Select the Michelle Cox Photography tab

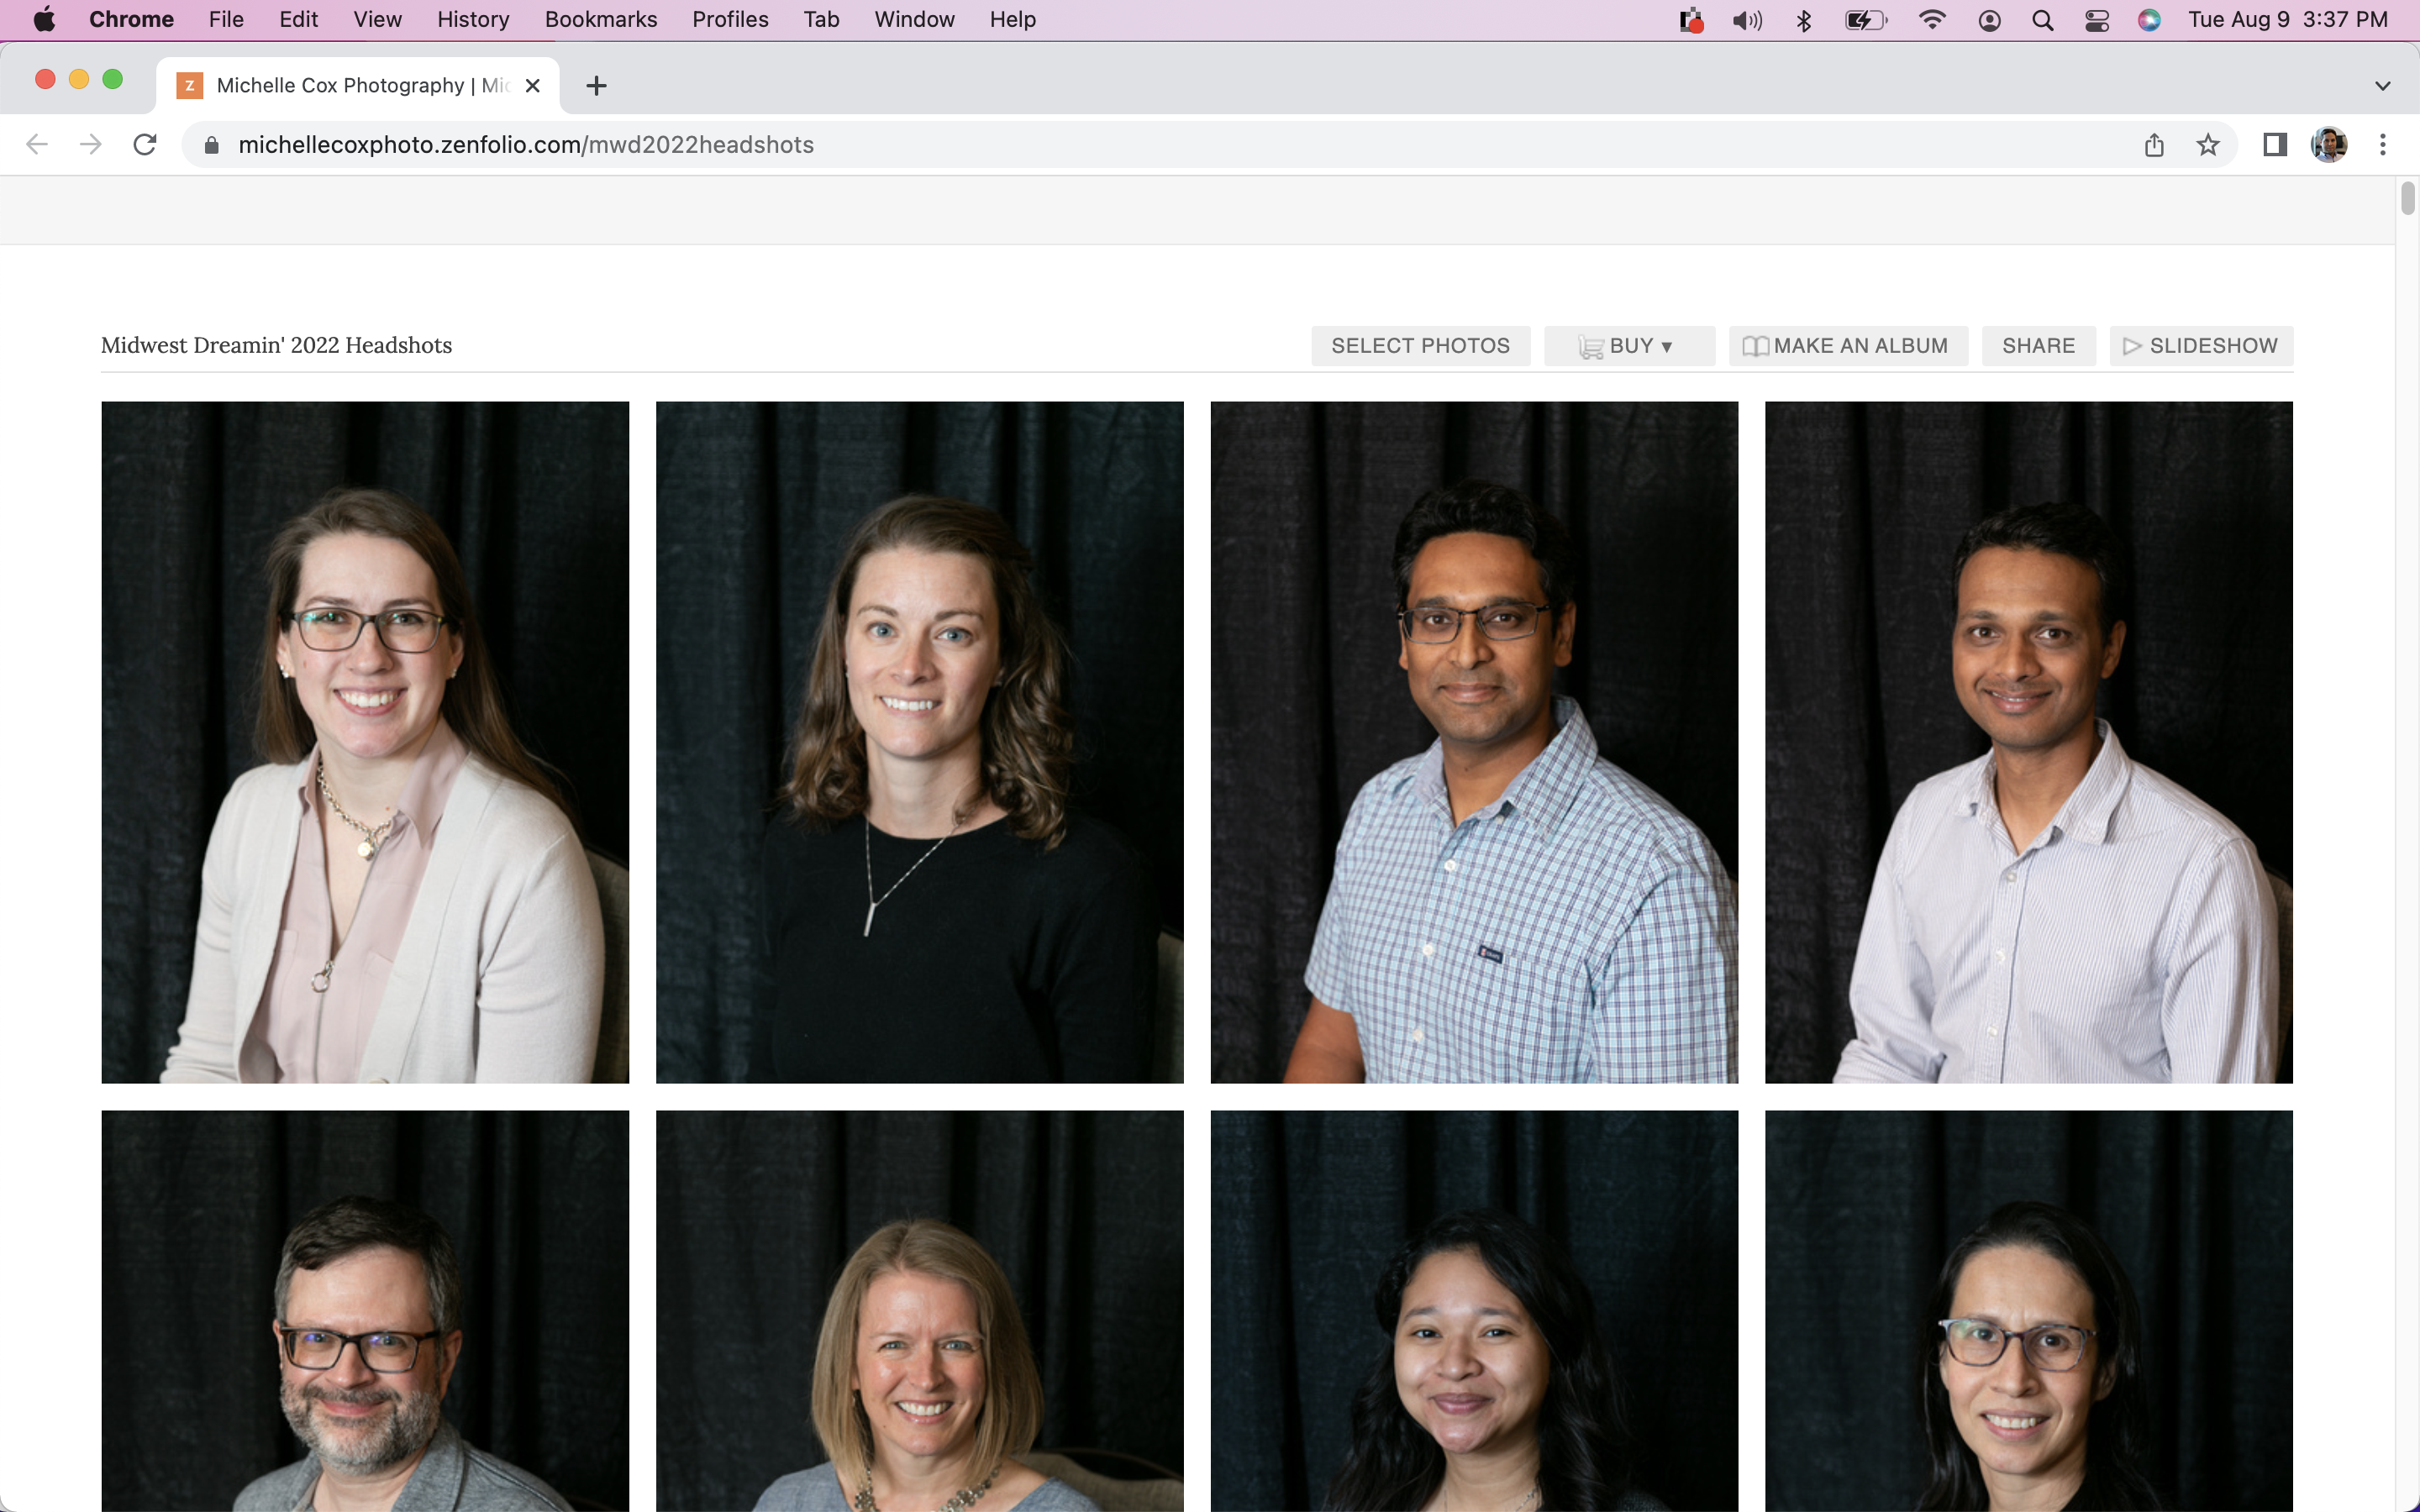(358, 86)
